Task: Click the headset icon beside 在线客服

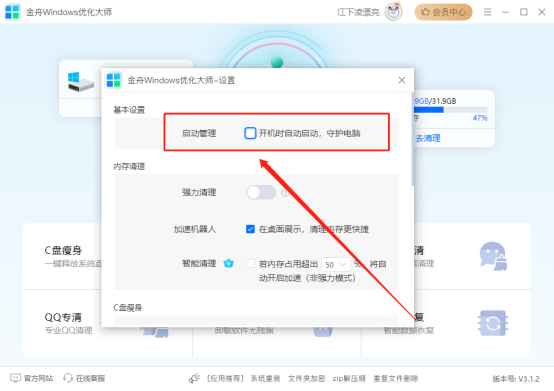Action: (68, 378)
